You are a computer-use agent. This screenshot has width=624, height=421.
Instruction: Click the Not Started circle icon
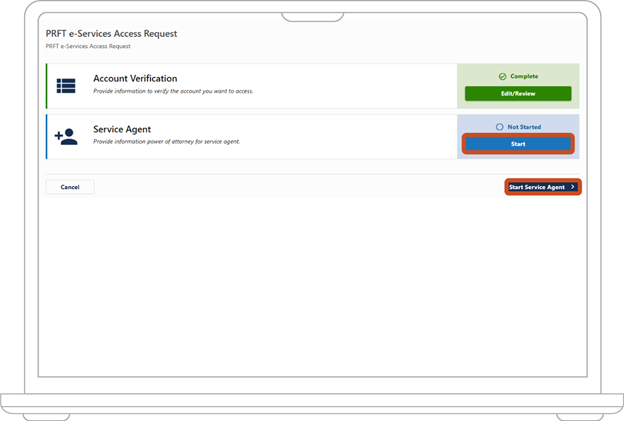[x=499, y=127]
